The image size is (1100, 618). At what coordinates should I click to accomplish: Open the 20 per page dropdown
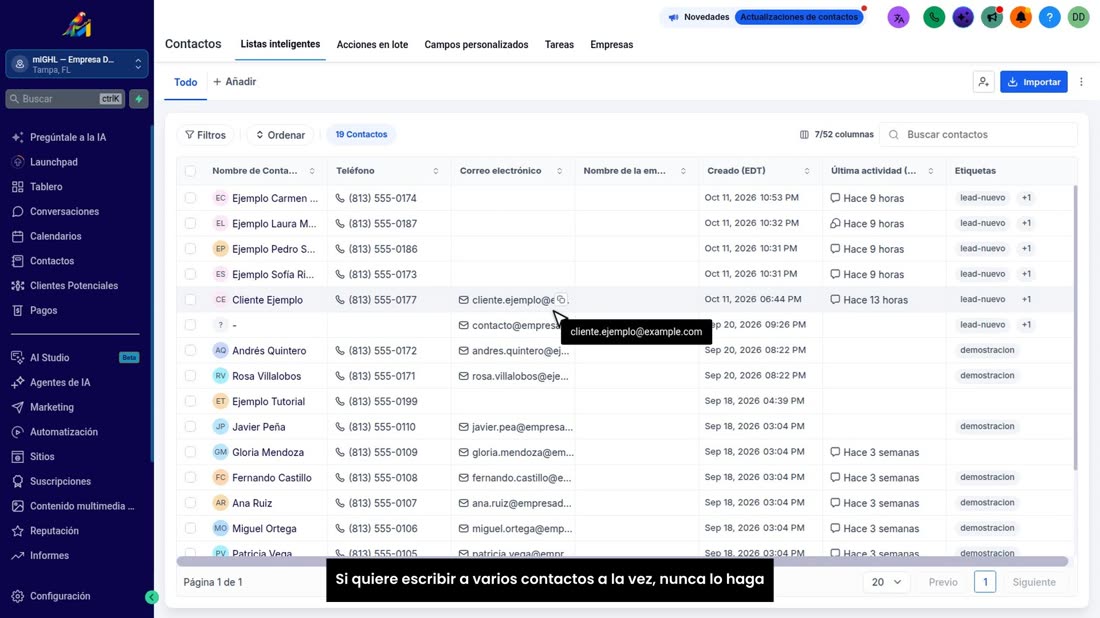coord(886,582)
